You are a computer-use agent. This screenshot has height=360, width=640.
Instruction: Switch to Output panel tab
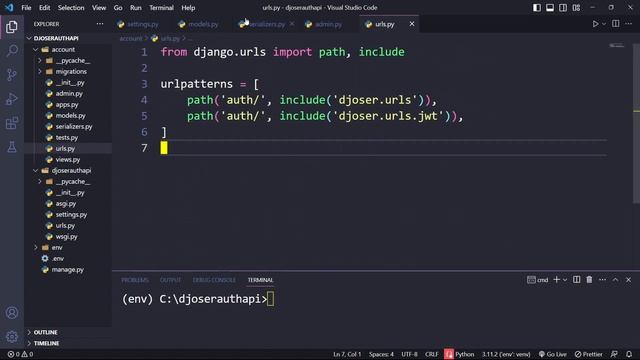point(170,280)
